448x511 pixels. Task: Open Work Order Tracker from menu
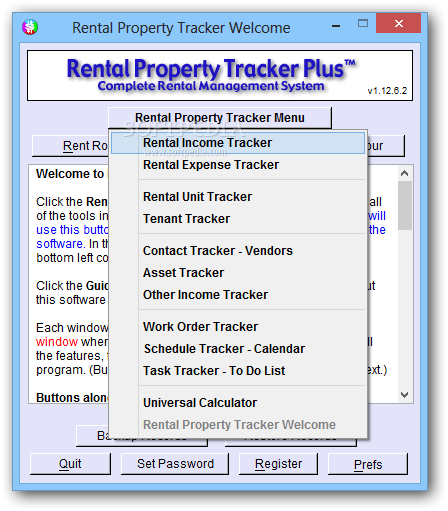point(238,327)
